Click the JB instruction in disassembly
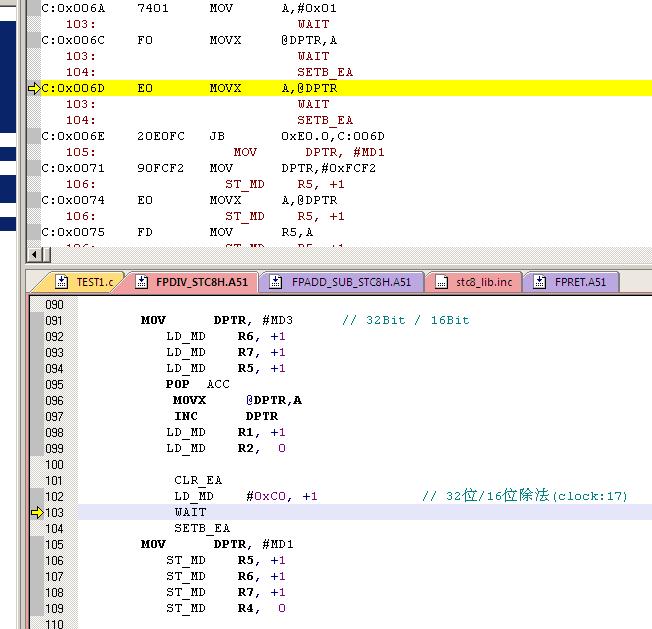 tap(217, 136)
